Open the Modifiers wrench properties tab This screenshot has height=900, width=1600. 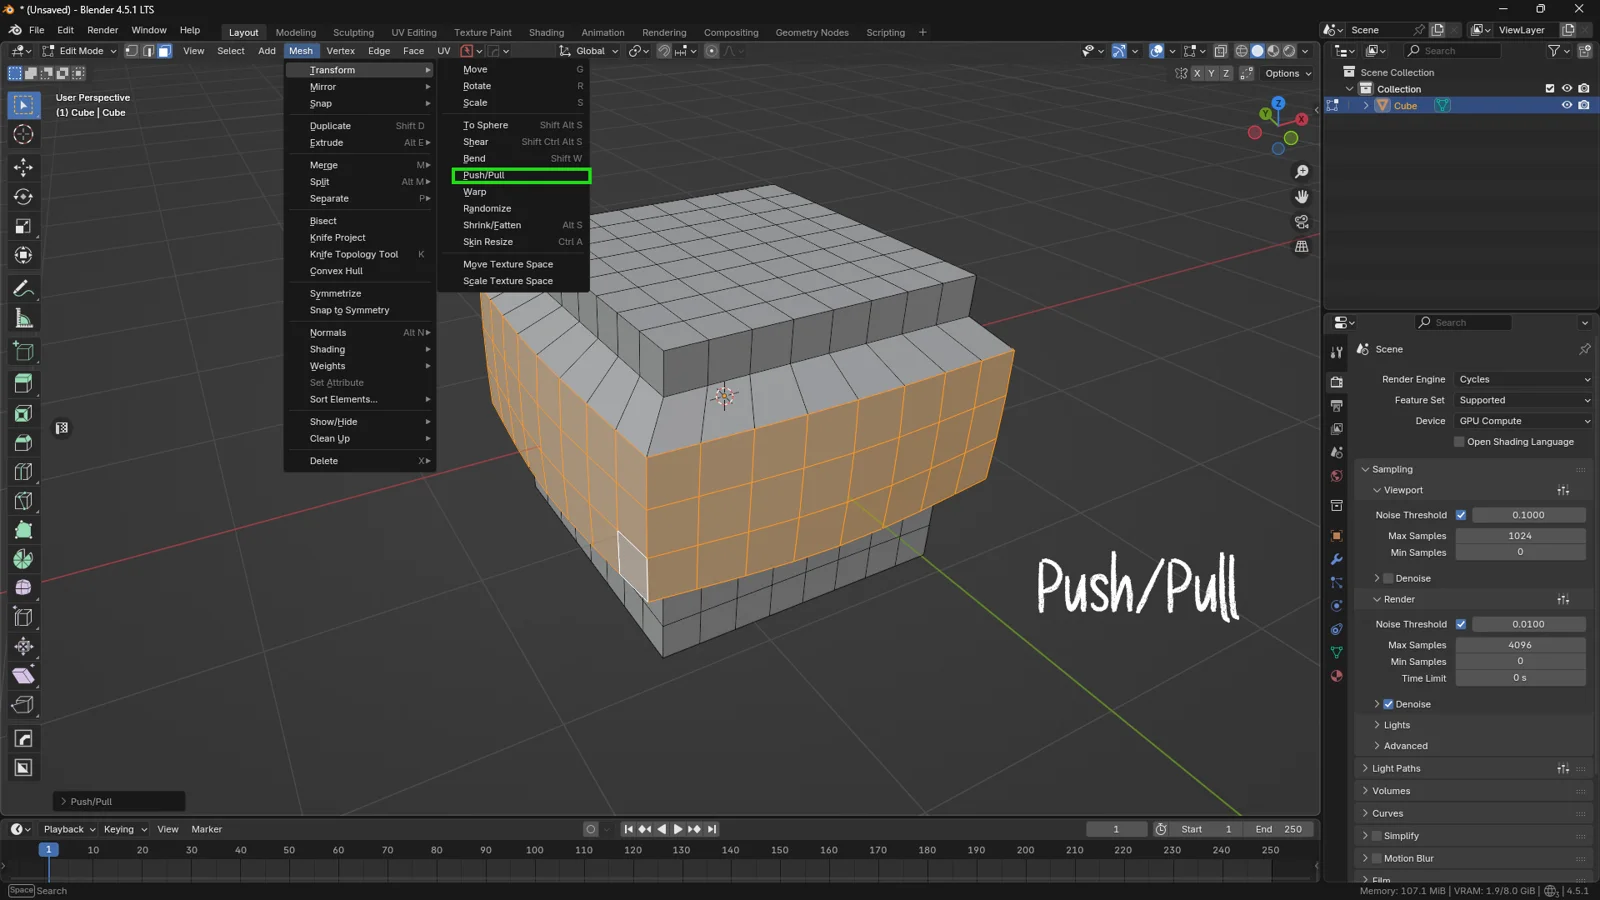[x=1337, y=559]
